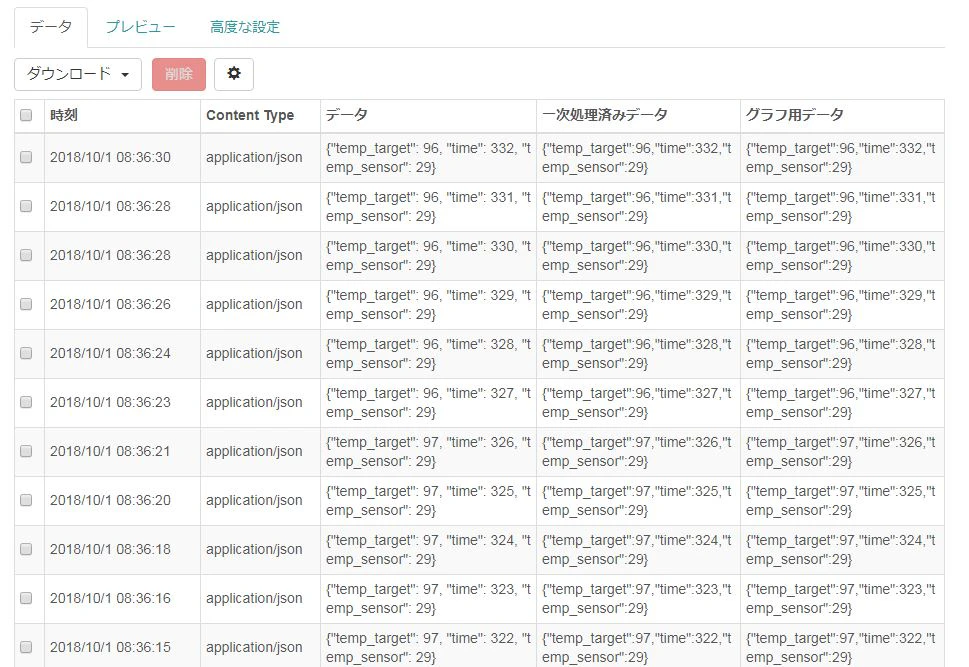Screen dimensions: 969x667
Task: Click the timestamp 2018/10/1 08:36:18
Action: pos(110,550)
